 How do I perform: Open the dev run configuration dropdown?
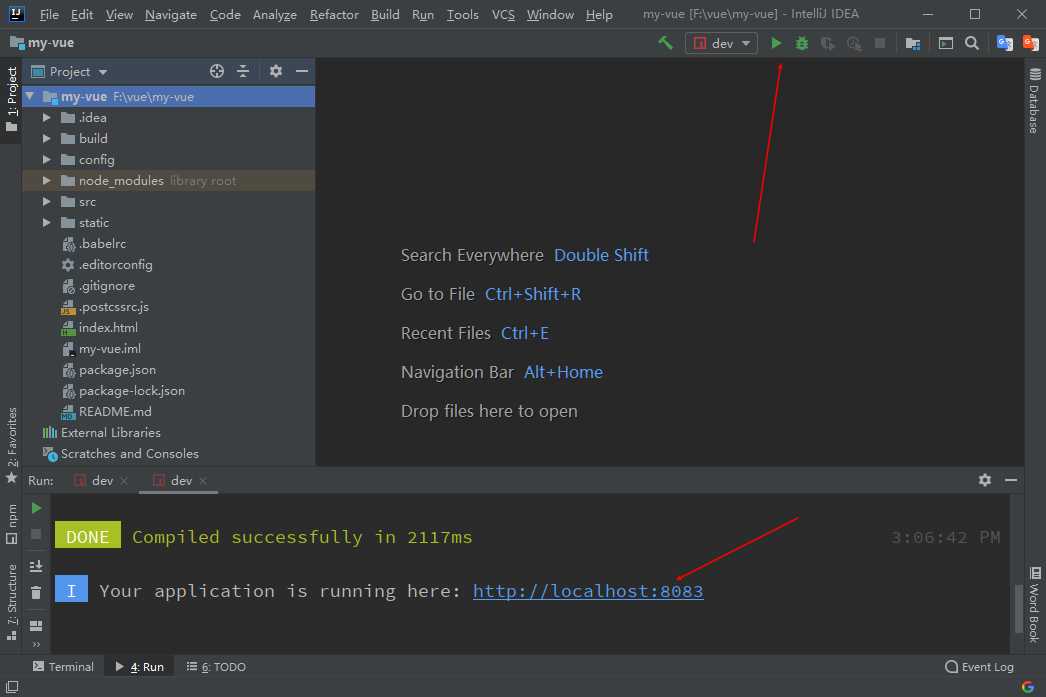[x=721, y=43]
